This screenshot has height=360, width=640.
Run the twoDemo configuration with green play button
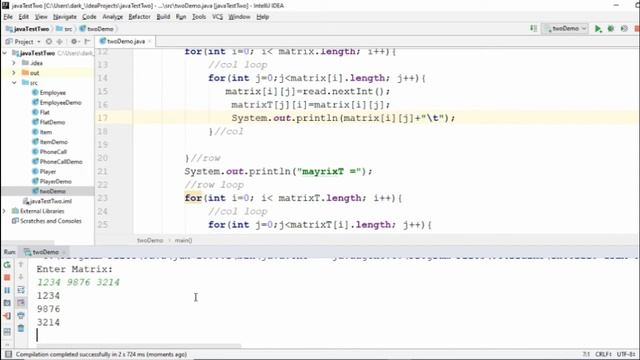[x=598, y=29]
